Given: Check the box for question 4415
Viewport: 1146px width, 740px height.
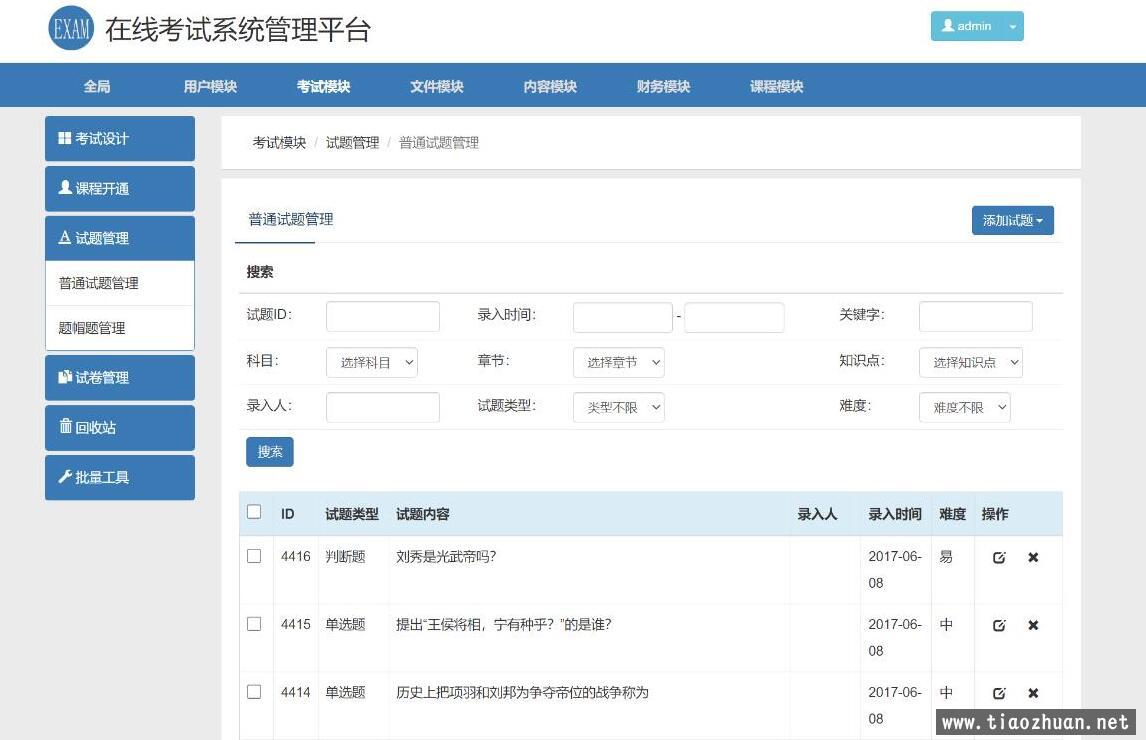Looking at the screenshot, I should 254,624.
